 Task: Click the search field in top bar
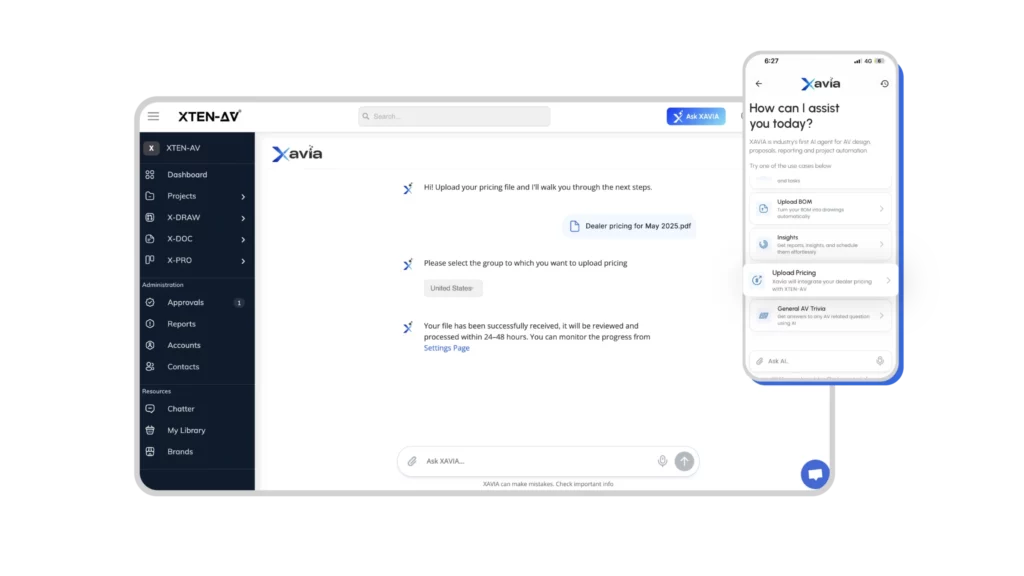click(454, 116)
